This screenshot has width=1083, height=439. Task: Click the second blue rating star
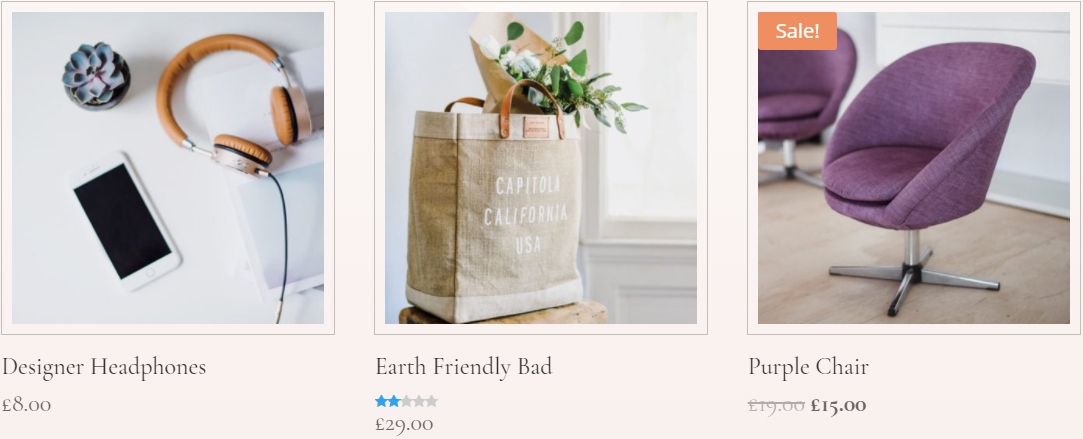pos(394,401)
